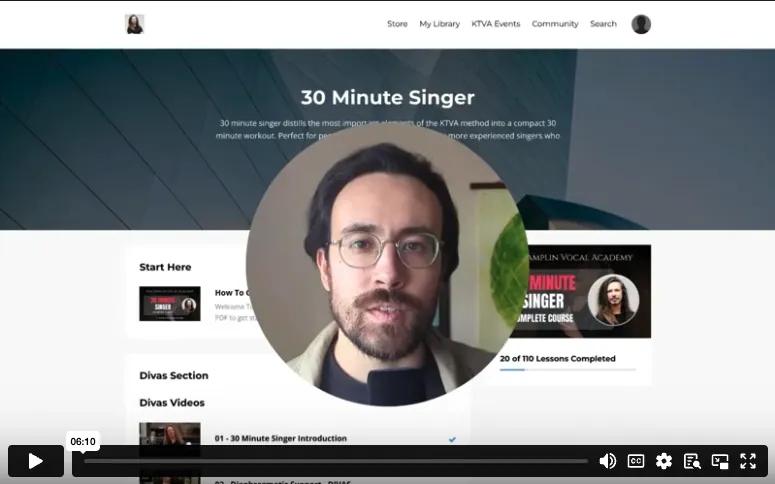
Task: Enter fullscreen mode
Action: tap(748, 461)
